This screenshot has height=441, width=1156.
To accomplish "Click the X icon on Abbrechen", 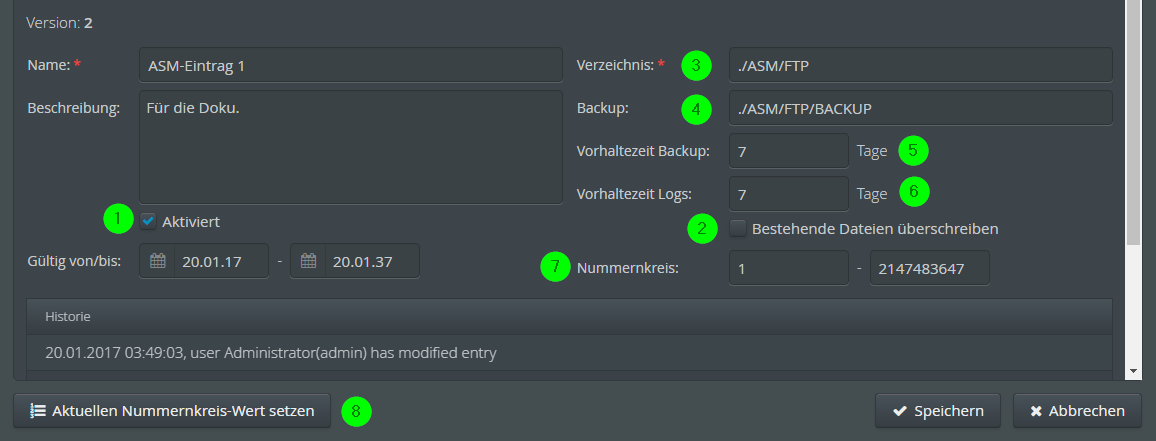I will (1036, 411).
